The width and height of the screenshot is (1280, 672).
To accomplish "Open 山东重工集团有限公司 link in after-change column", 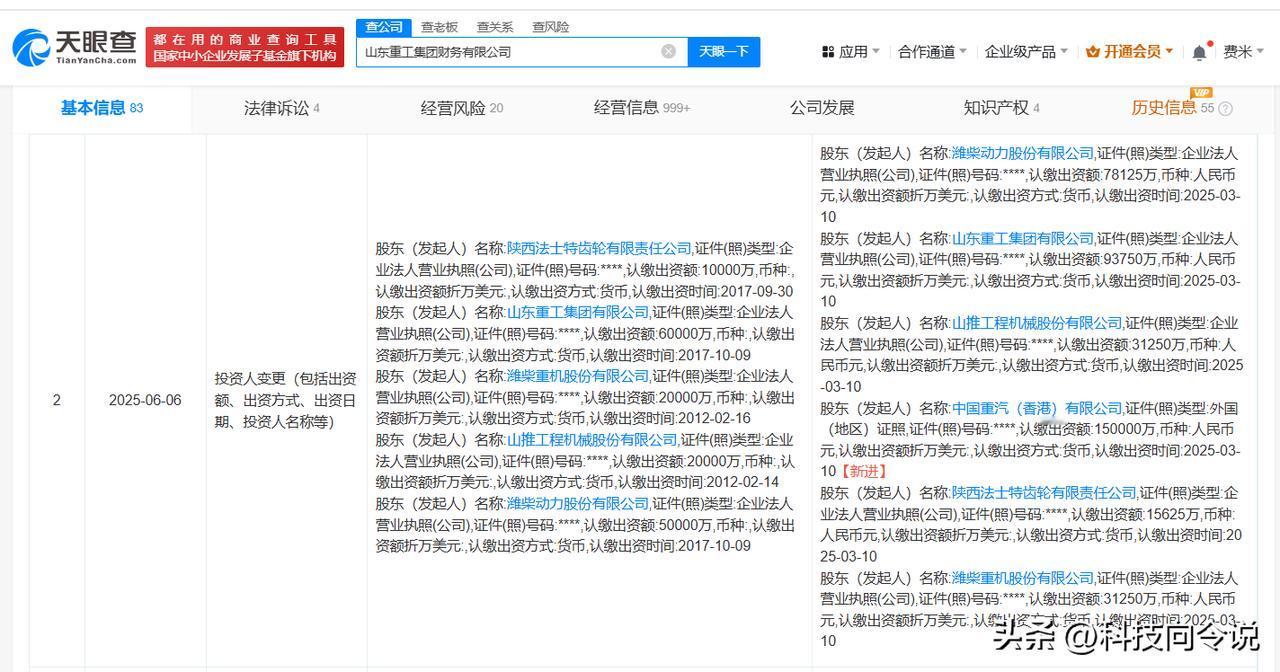I will (x=1023, y=239).
